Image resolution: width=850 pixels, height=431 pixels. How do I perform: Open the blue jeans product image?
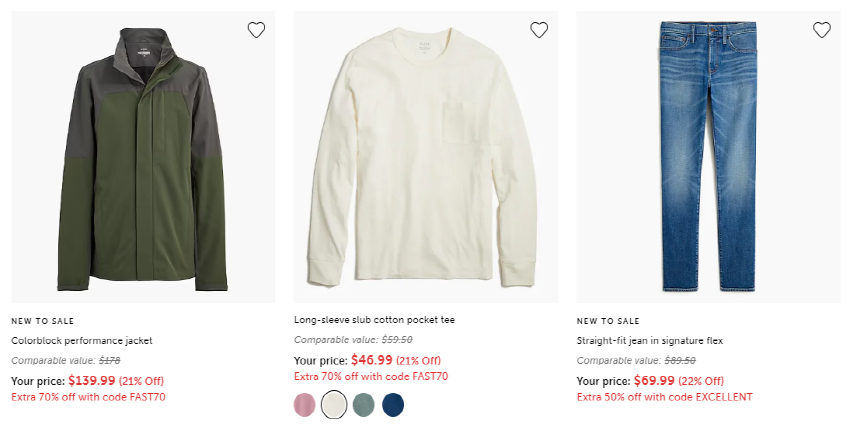[x=709, y=157]
